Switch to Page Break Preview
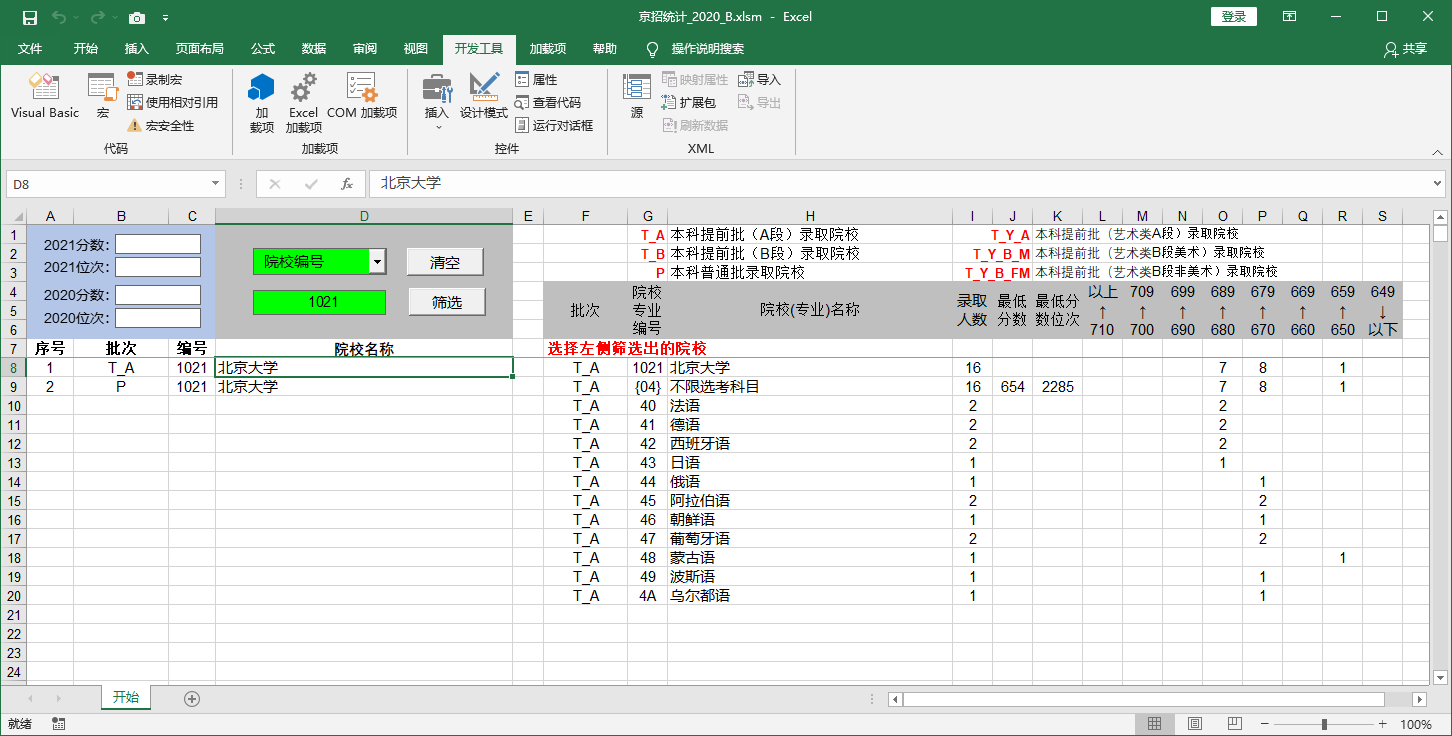1452x736 pixels. [1234, 724]
